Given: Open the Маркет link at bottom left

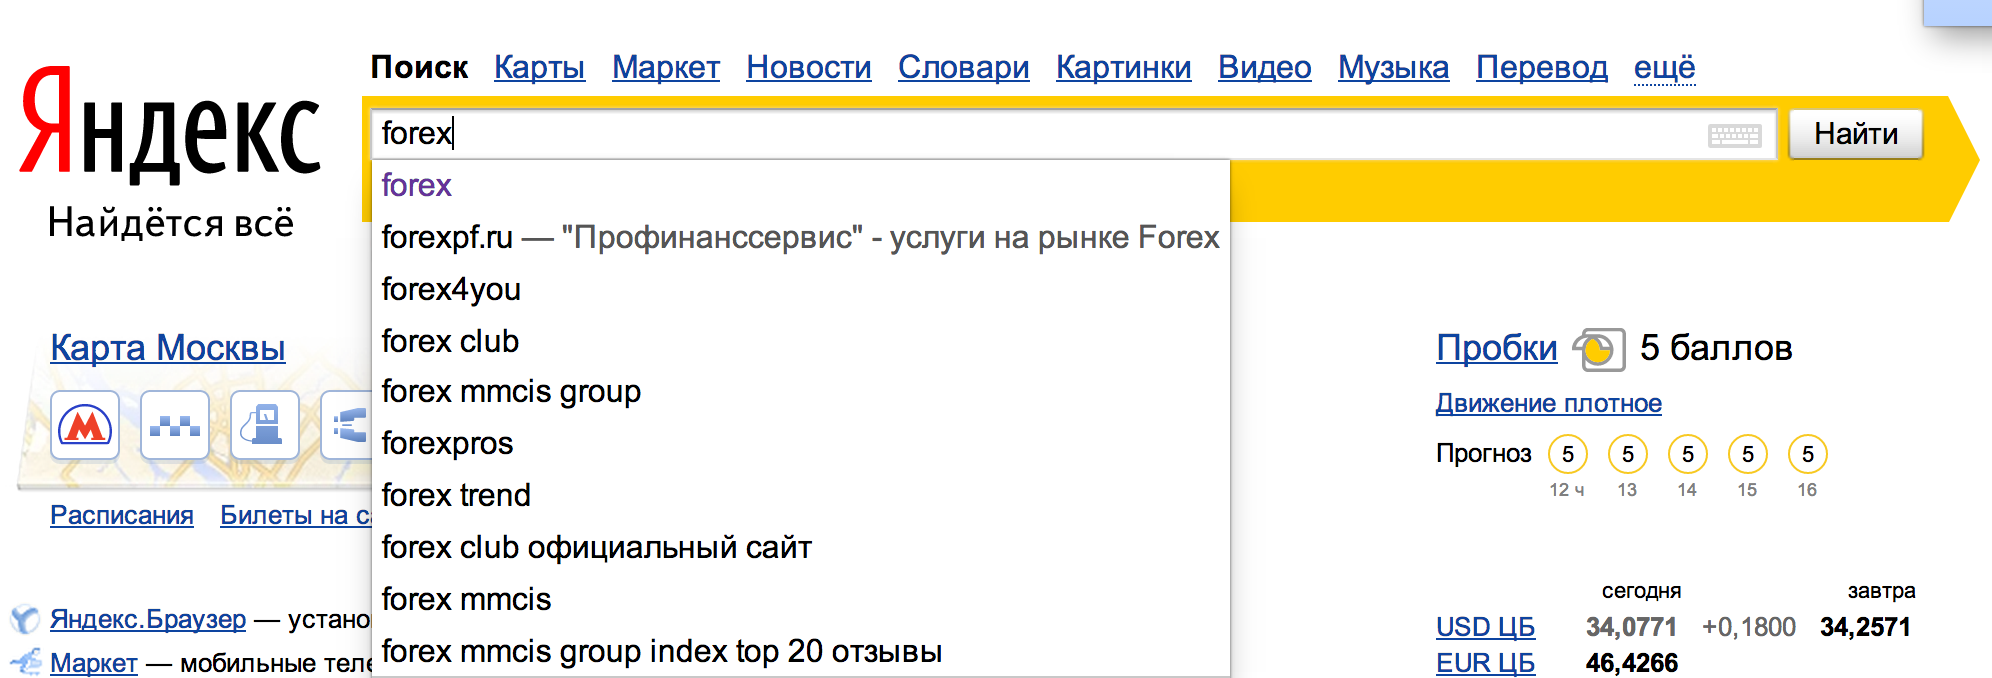Looking at the screenshot, I should [x=94, y=663].
